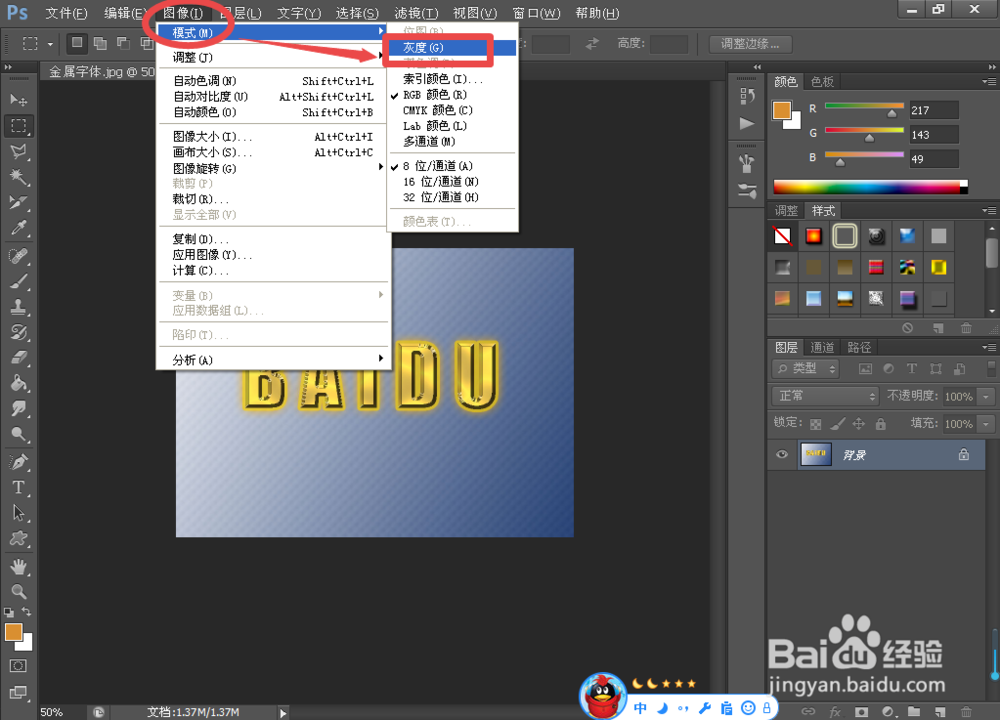The image size is (1000, 720).
Task: Open the 填充 fill arrow
Action: (986, 423)
